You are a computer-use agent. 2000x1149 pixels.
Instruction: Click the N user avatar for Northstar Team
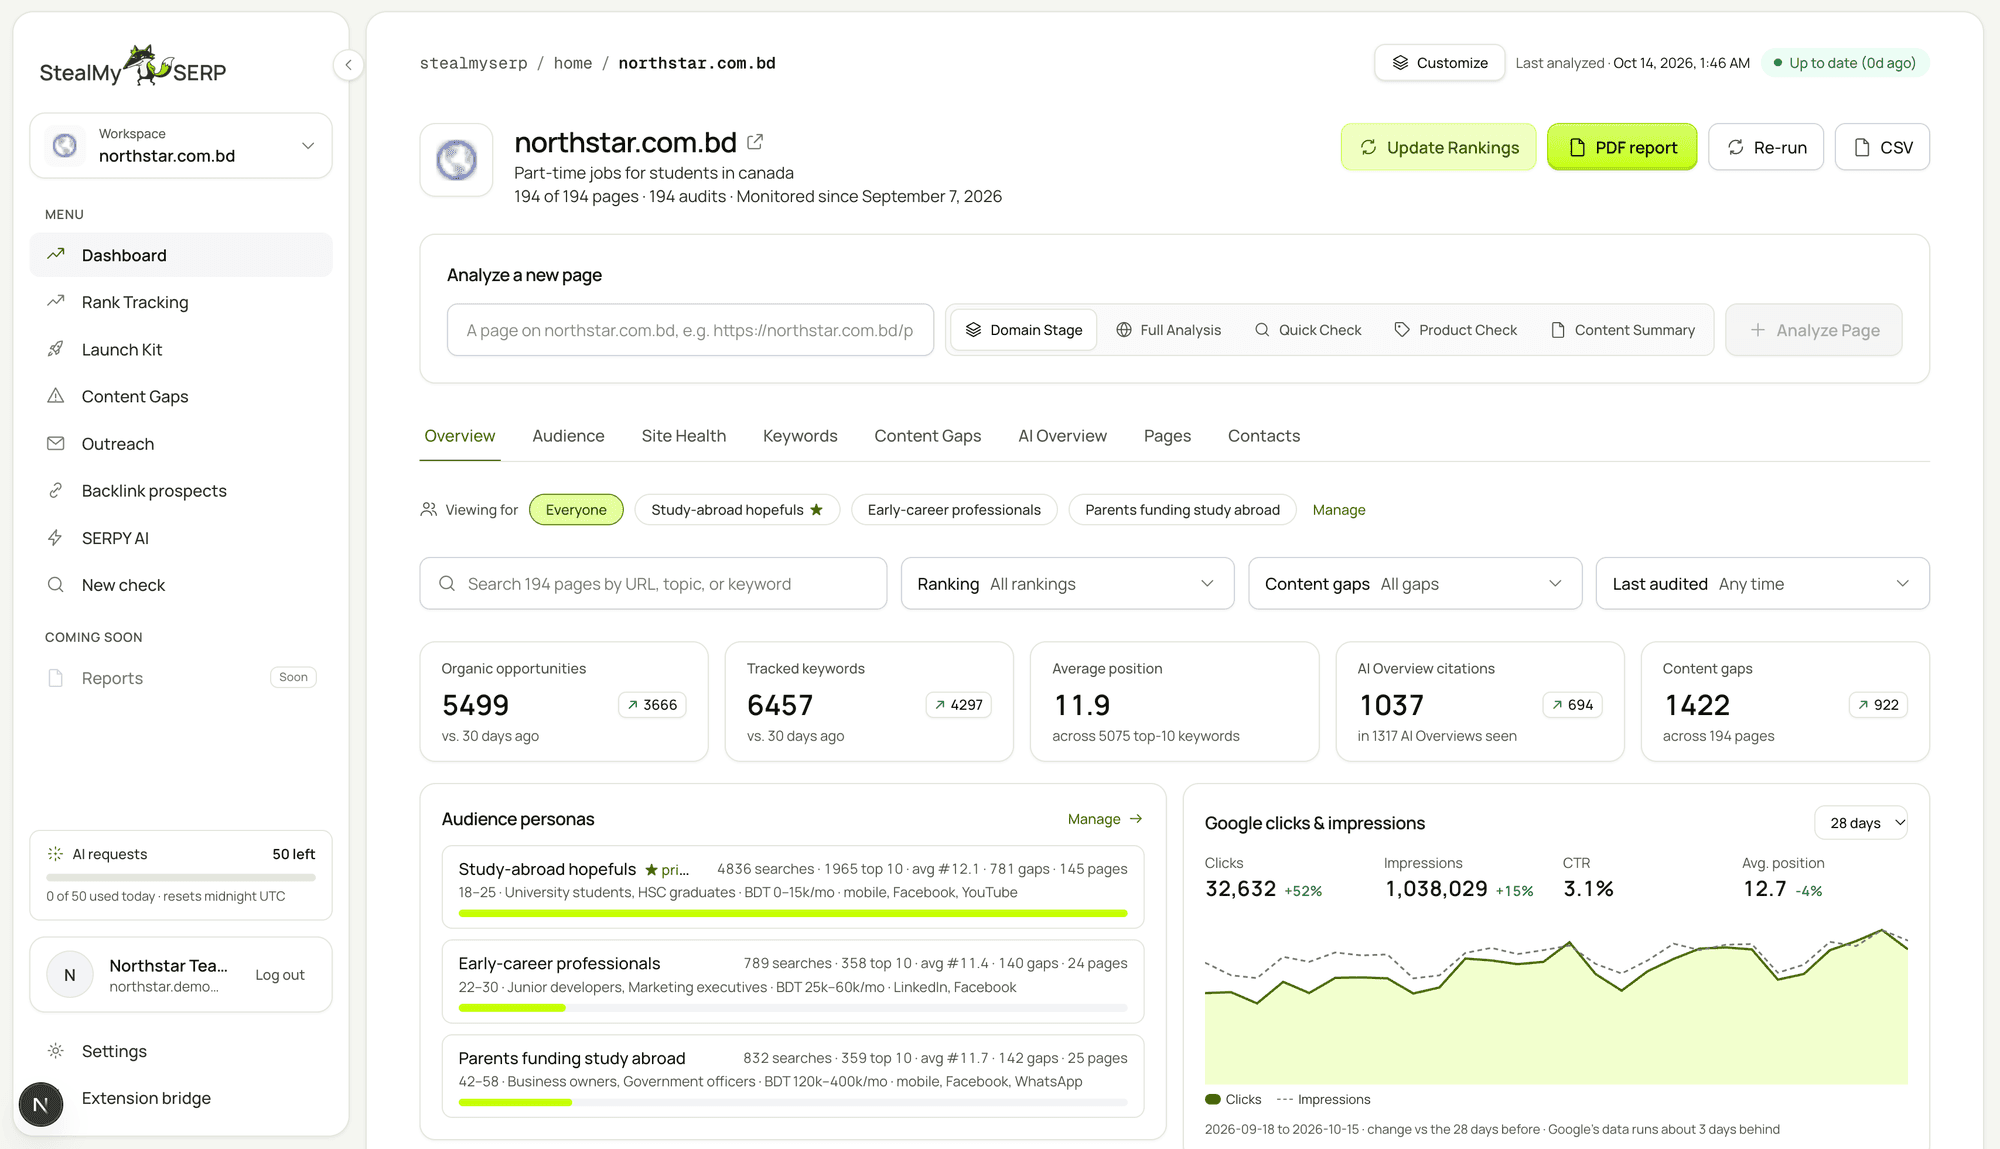[x=70, y=975]
